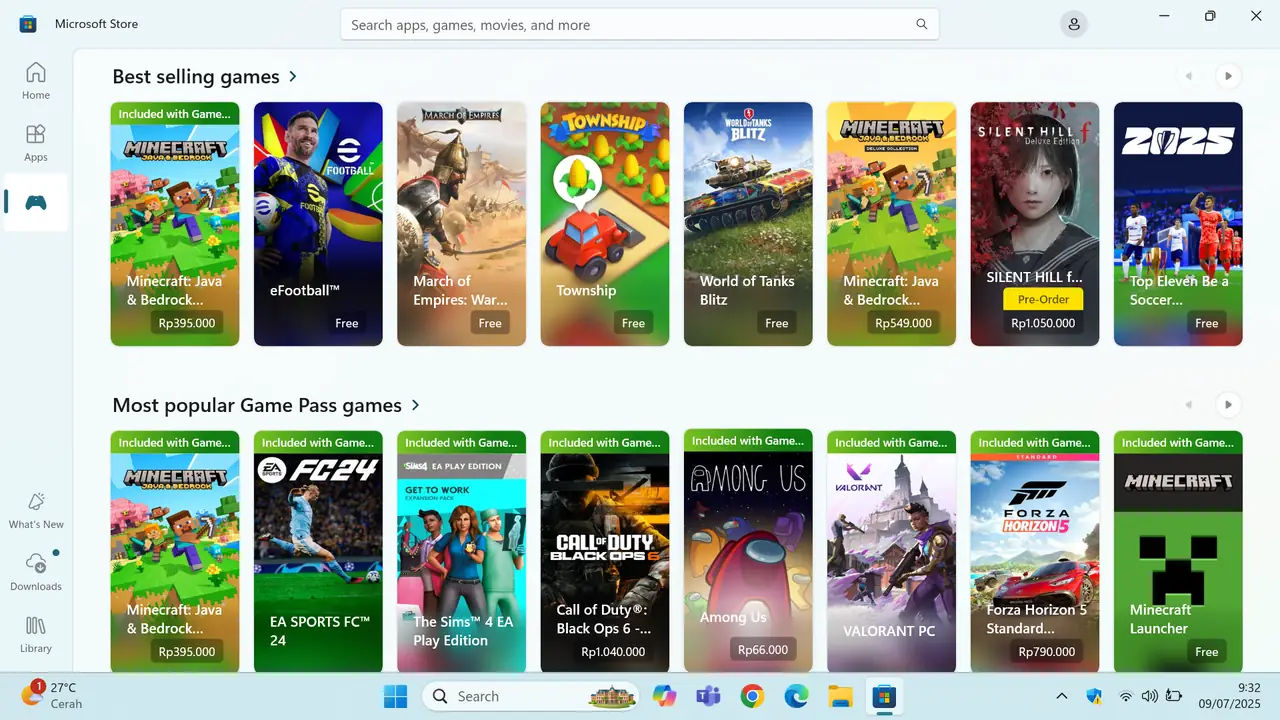Open Copilot from the taskbar
The image size is (1280, 720).
click(664, 696)
